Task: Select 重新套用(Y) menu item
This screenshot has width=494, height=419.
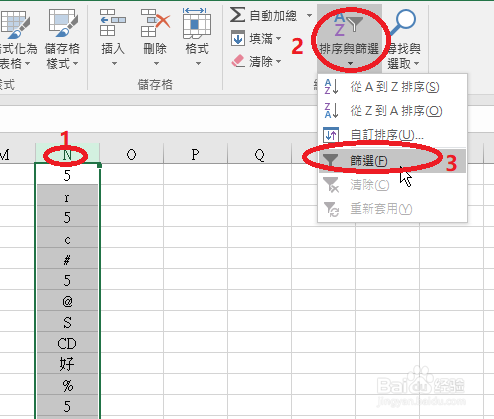Action: tap(392, 209)
